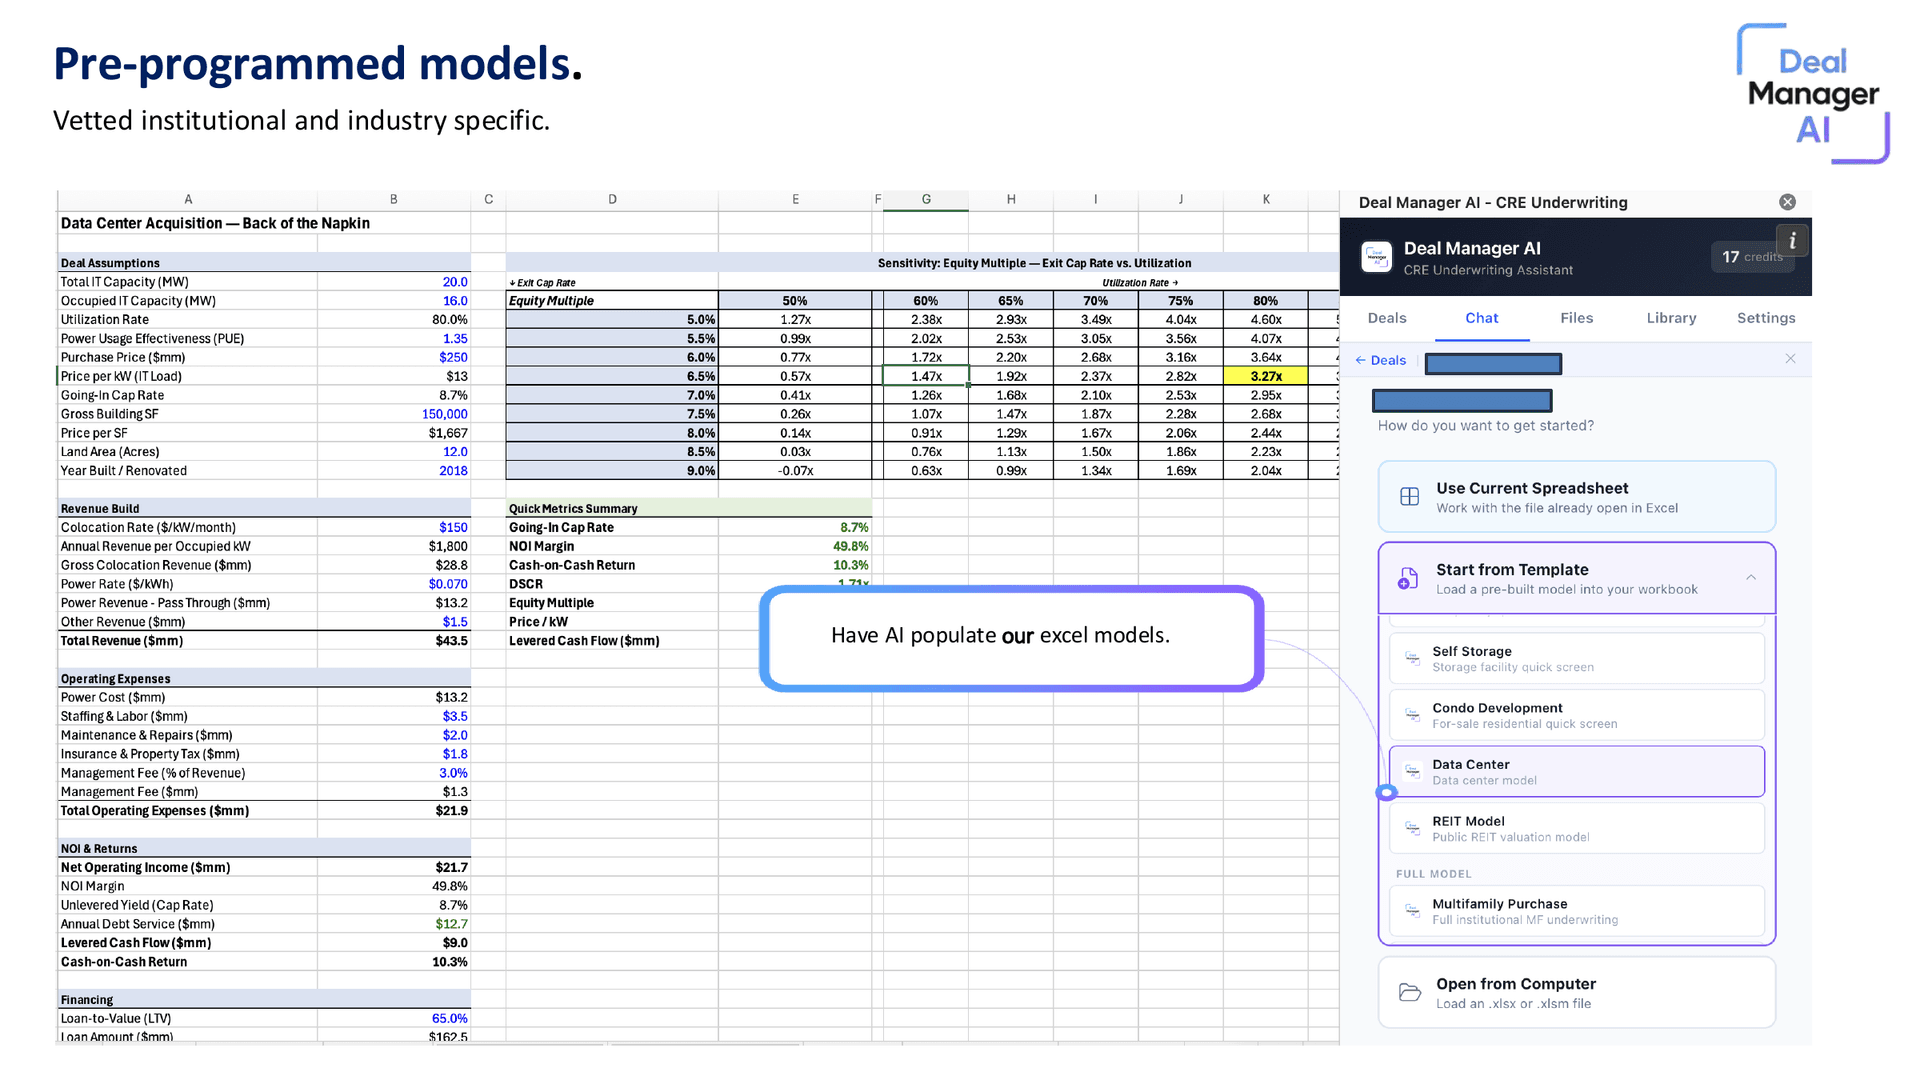Click the folder icon for Open from Computer

coord(1409,992)
